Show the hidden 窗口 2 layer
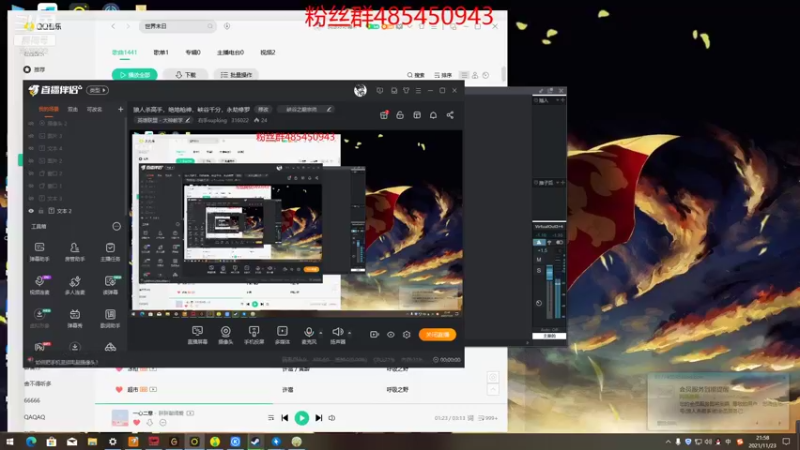Viewport: 800px width, 450px height. tap(31, 173)
